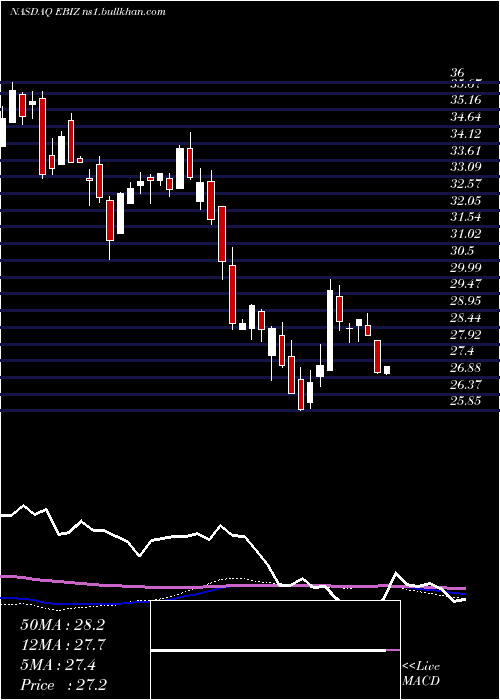Click the 33.61 price axis label
The width and height of the screenshot is (500, 700).
click(466, 150)
